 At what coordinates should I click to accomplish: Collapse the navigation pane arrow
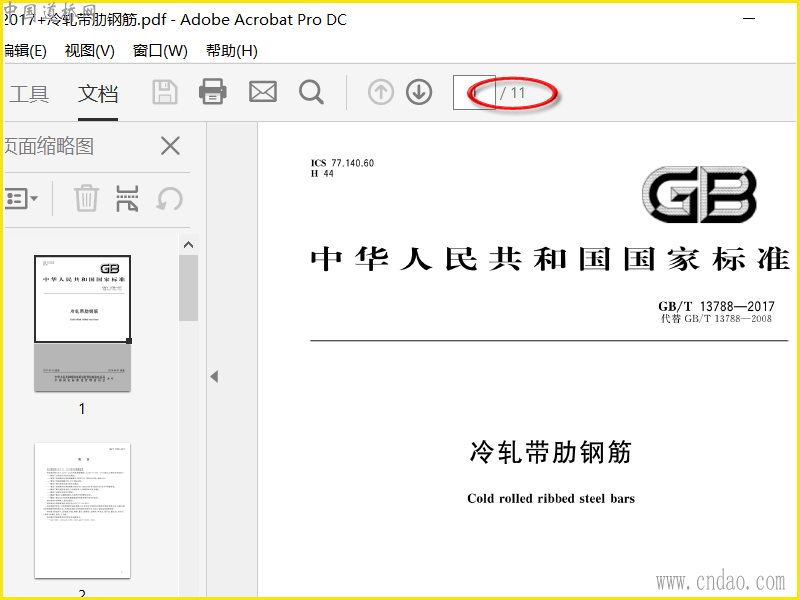tap(214, 377)
